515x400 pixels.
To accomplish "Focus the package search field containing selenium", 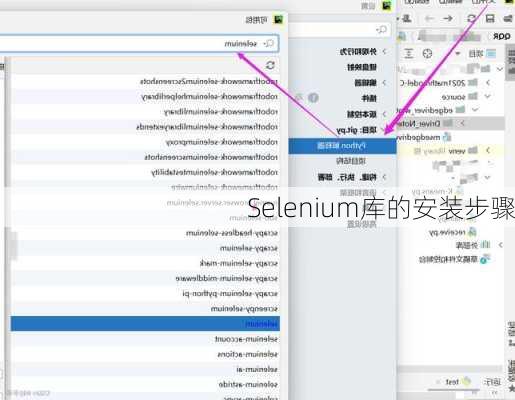I will 139,44.
